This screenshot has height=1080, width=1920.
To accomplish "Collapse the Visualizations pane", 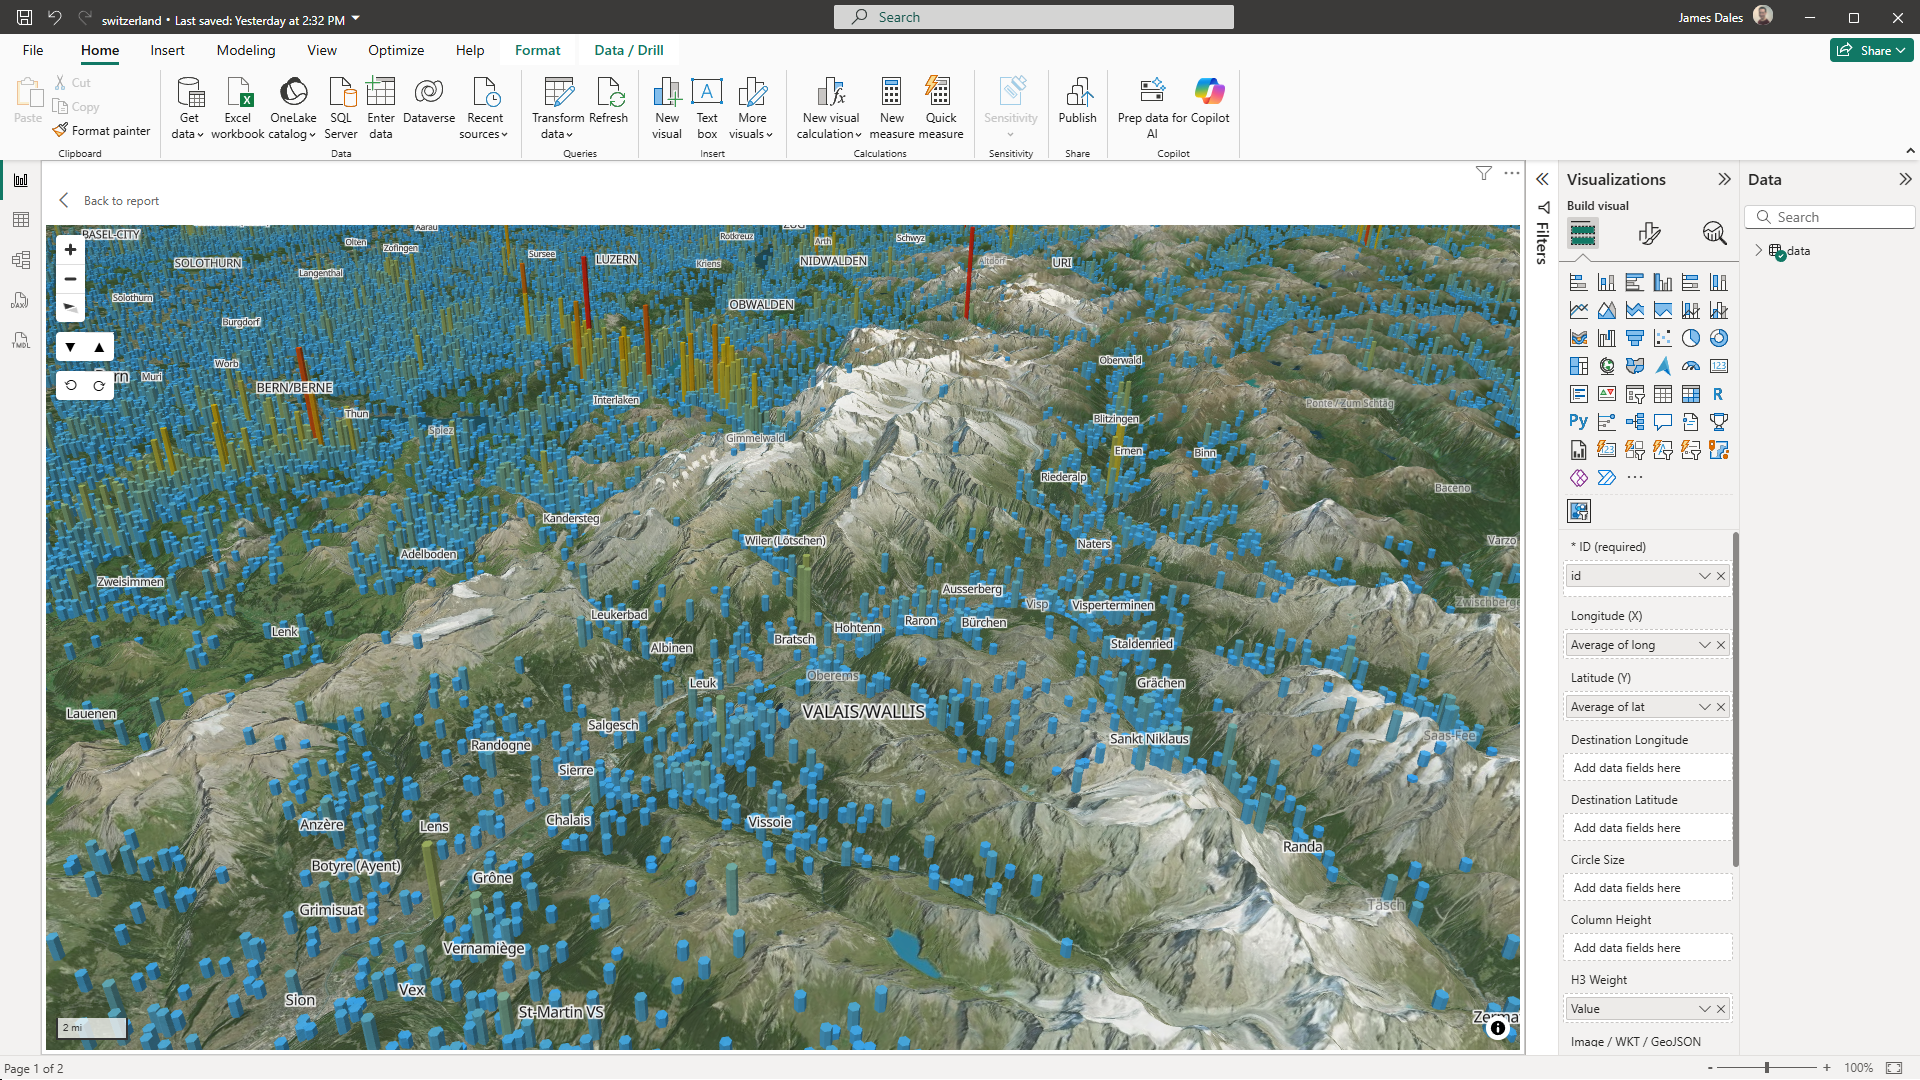I will pyautogui.click(x=1724, y=179).
